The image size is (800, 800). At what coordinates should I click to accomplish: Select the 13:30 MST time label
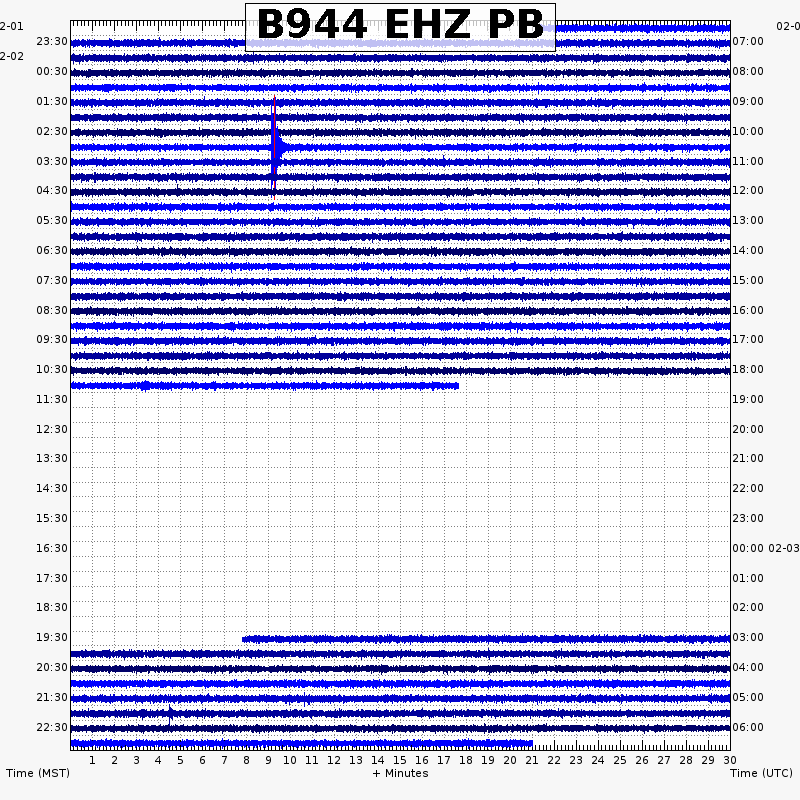coord(52,458)
